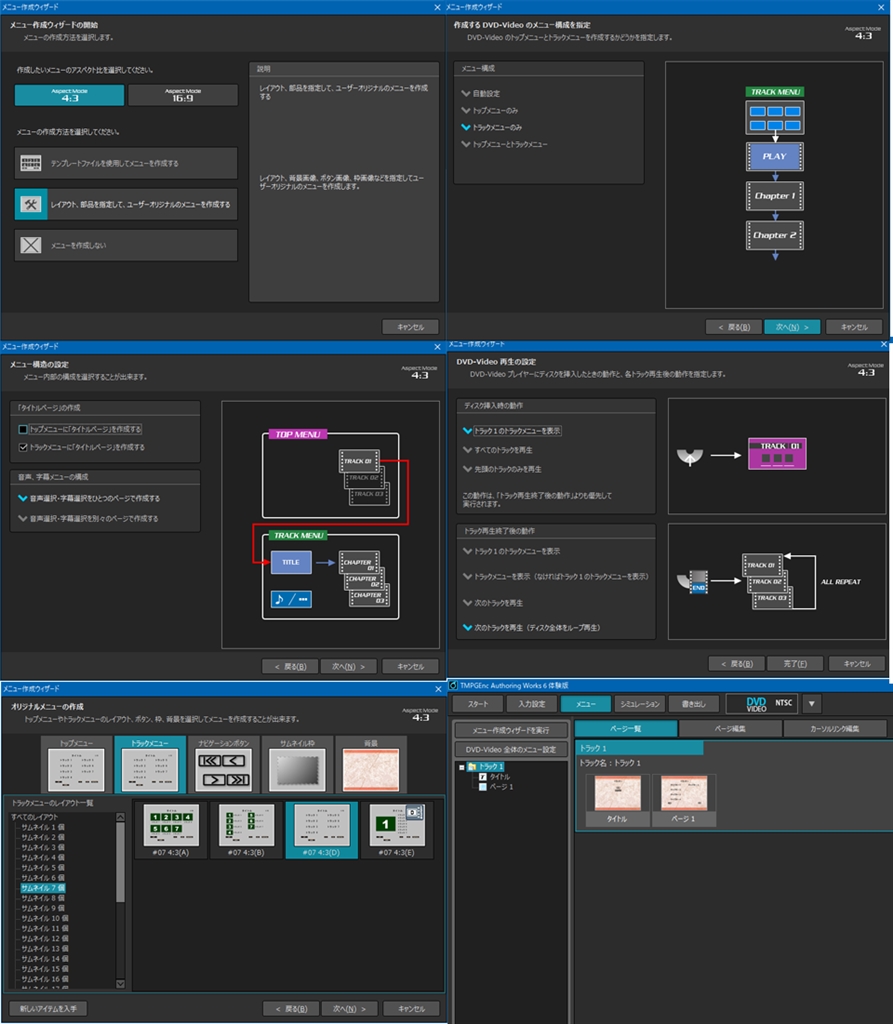Click DVD-Video 全体のメニュー設定 button

[511, 749]
